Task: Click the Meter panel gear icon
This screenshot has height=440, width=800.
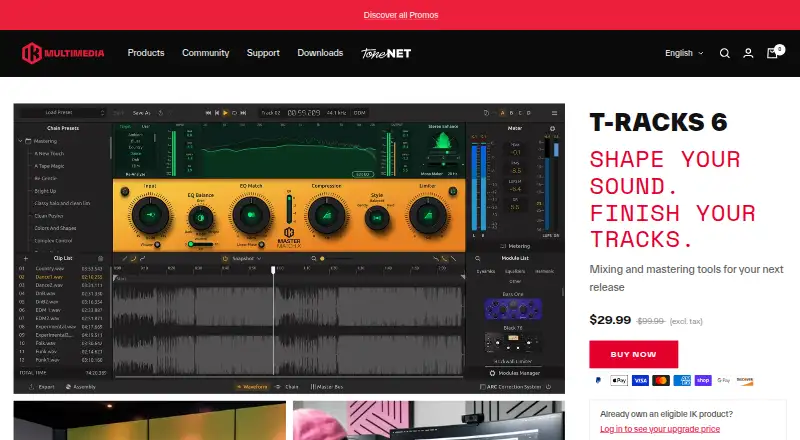Action: point(552,129)
